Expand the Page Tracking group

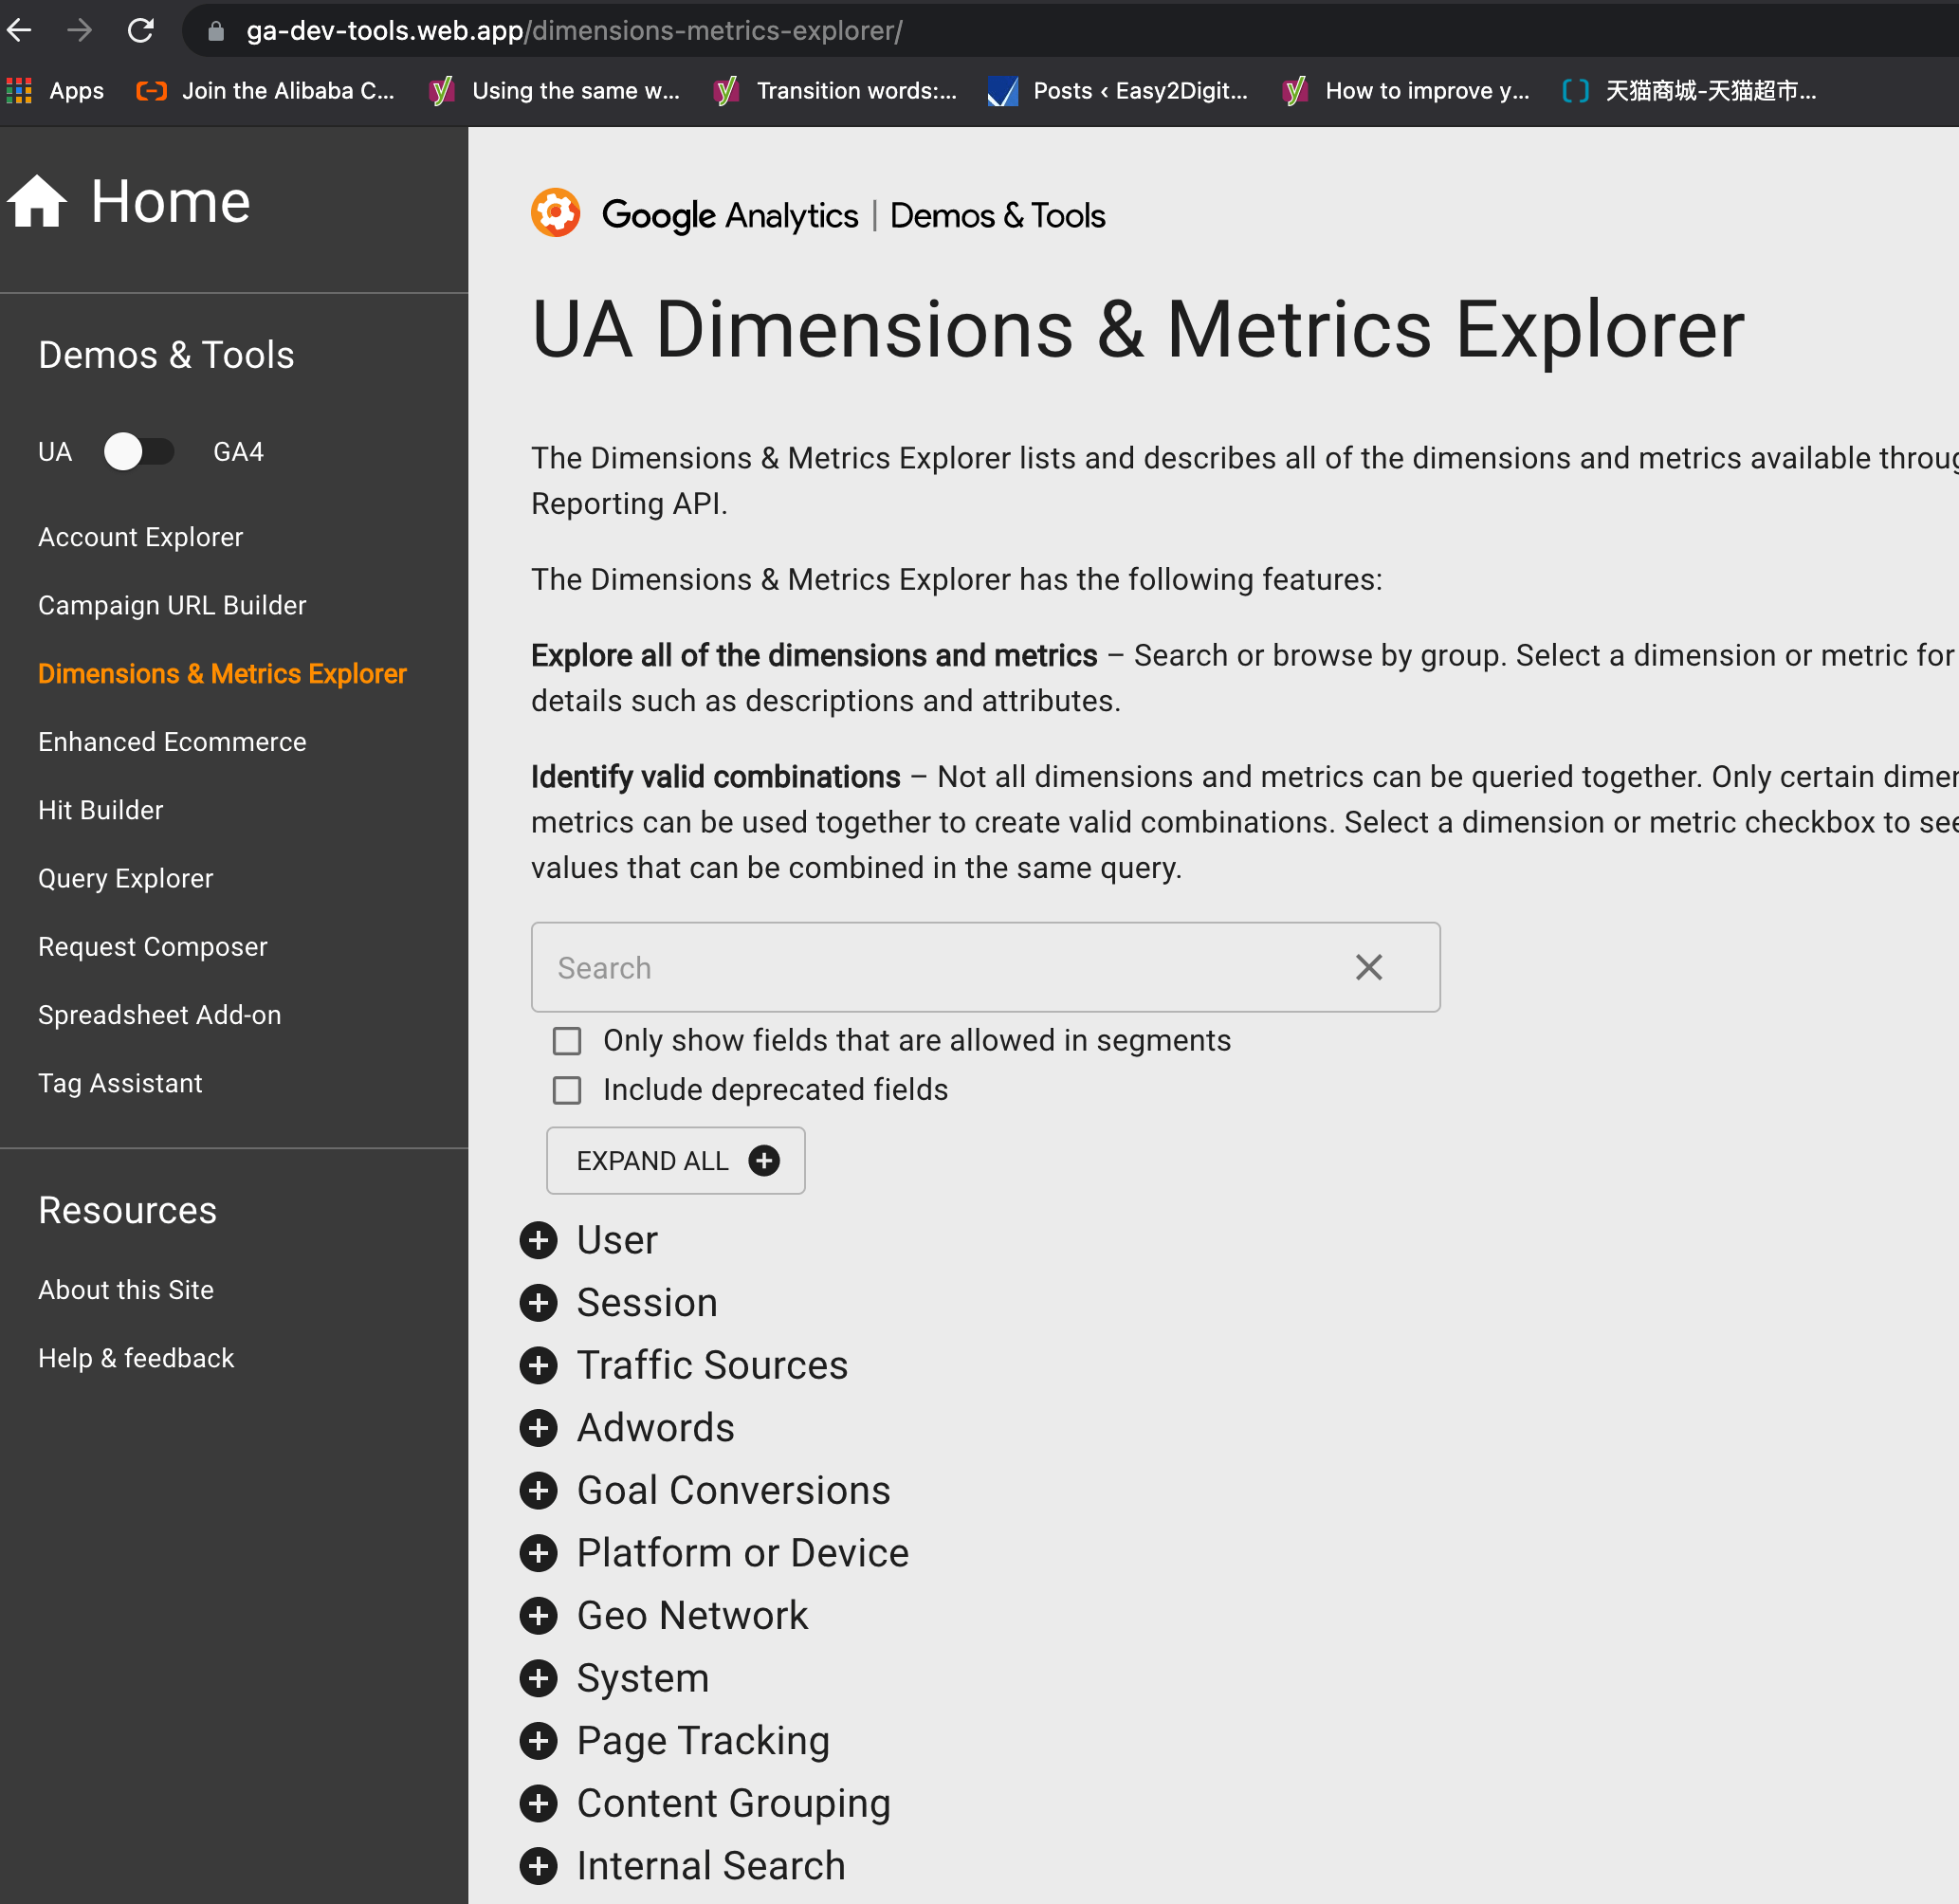click(539, 1741)
